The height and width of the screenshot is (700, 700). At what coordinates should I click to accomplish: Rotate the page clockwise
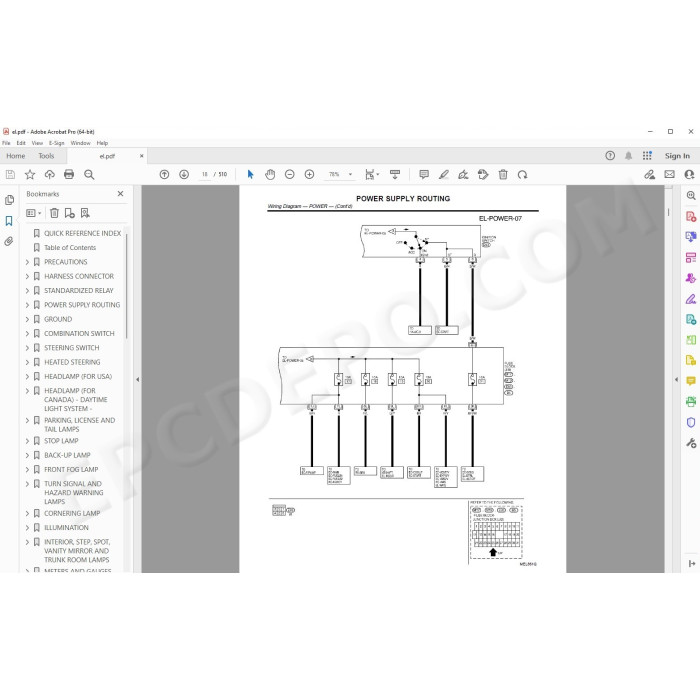522,175
